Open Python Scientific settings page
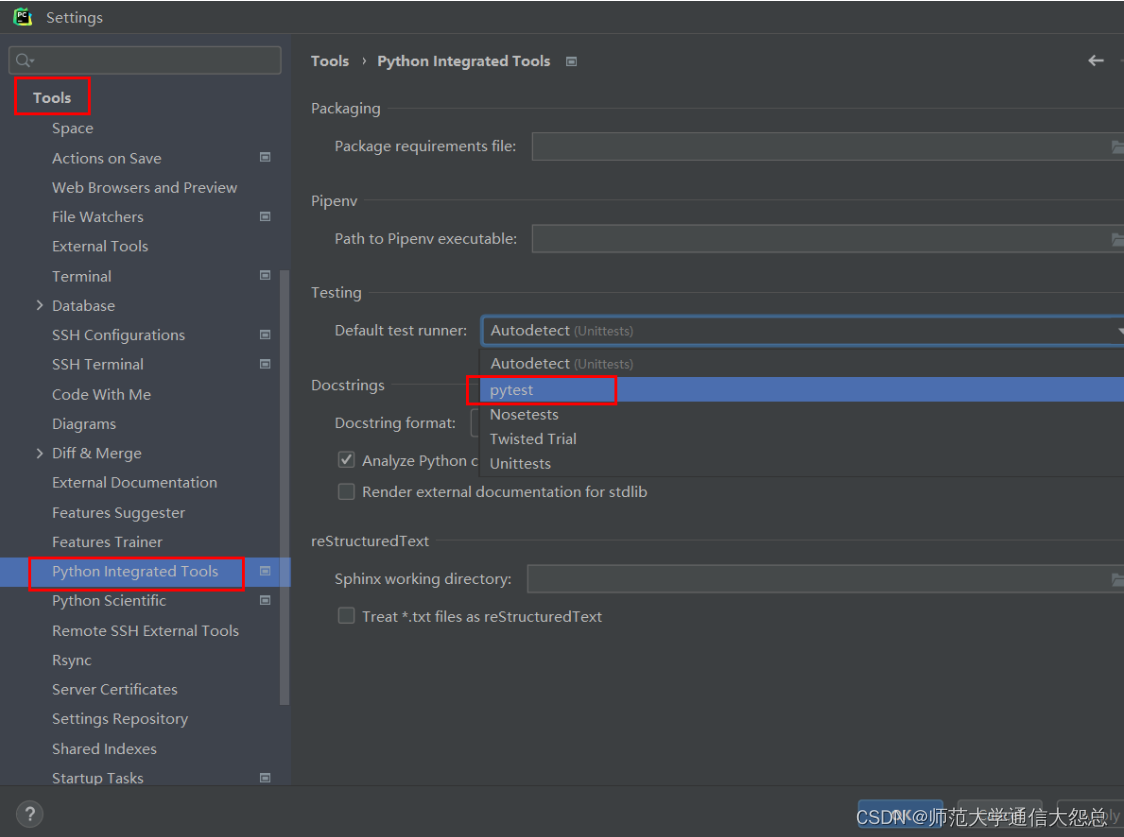 point(109,601)
